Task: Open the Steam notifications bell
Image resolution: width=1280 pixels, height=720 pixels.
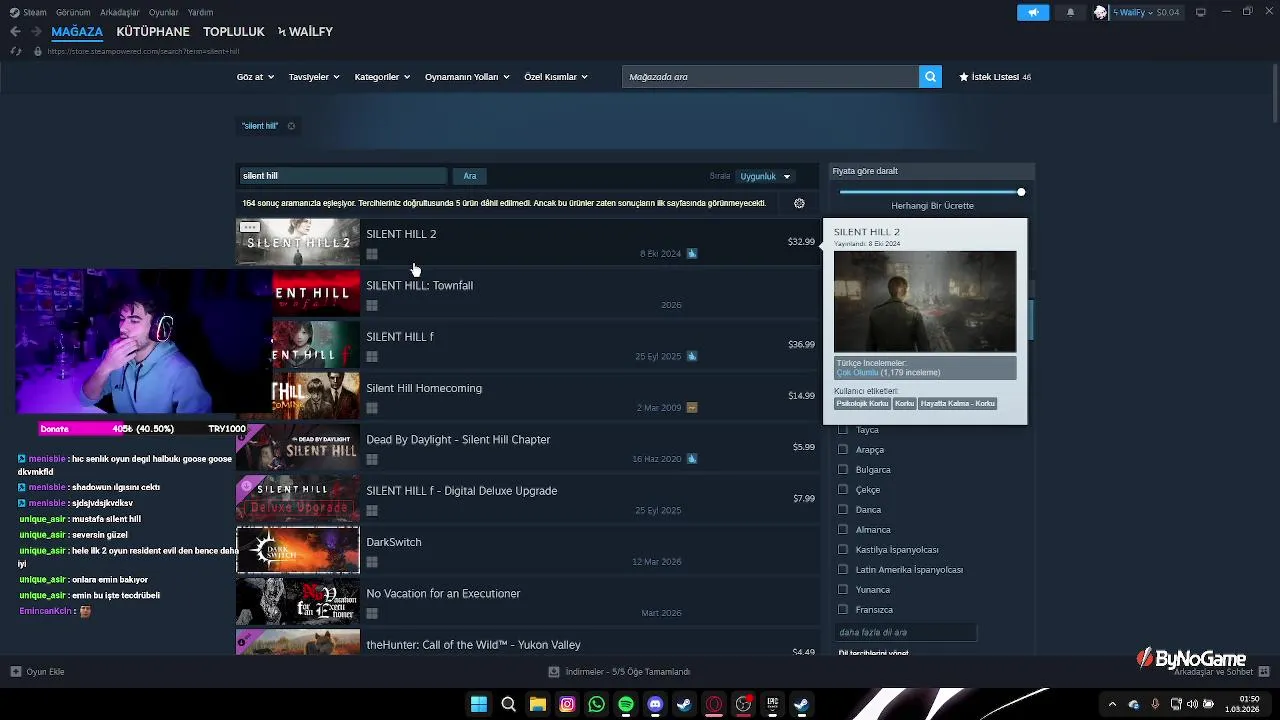Action: coord(1070,12)
